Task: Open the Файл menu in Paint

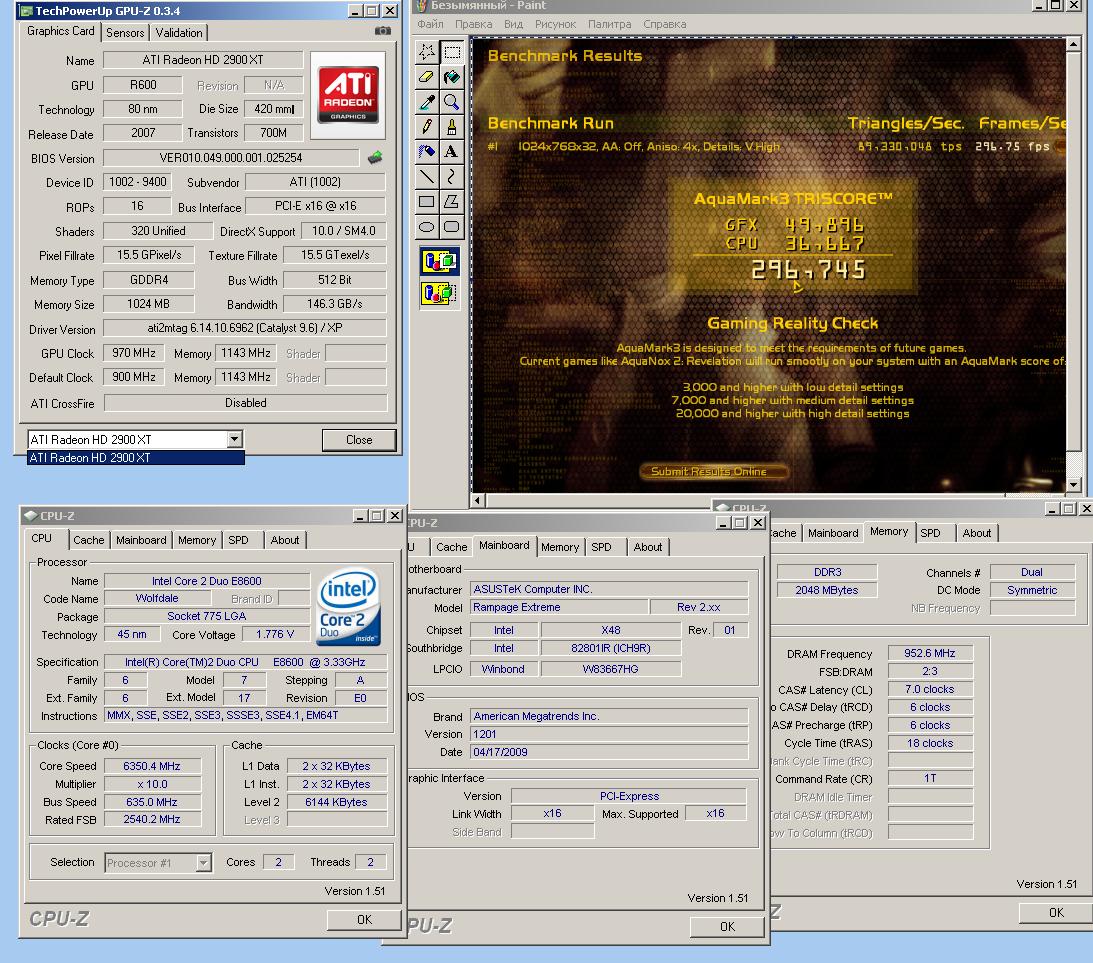Action: (x=430, y=24)
